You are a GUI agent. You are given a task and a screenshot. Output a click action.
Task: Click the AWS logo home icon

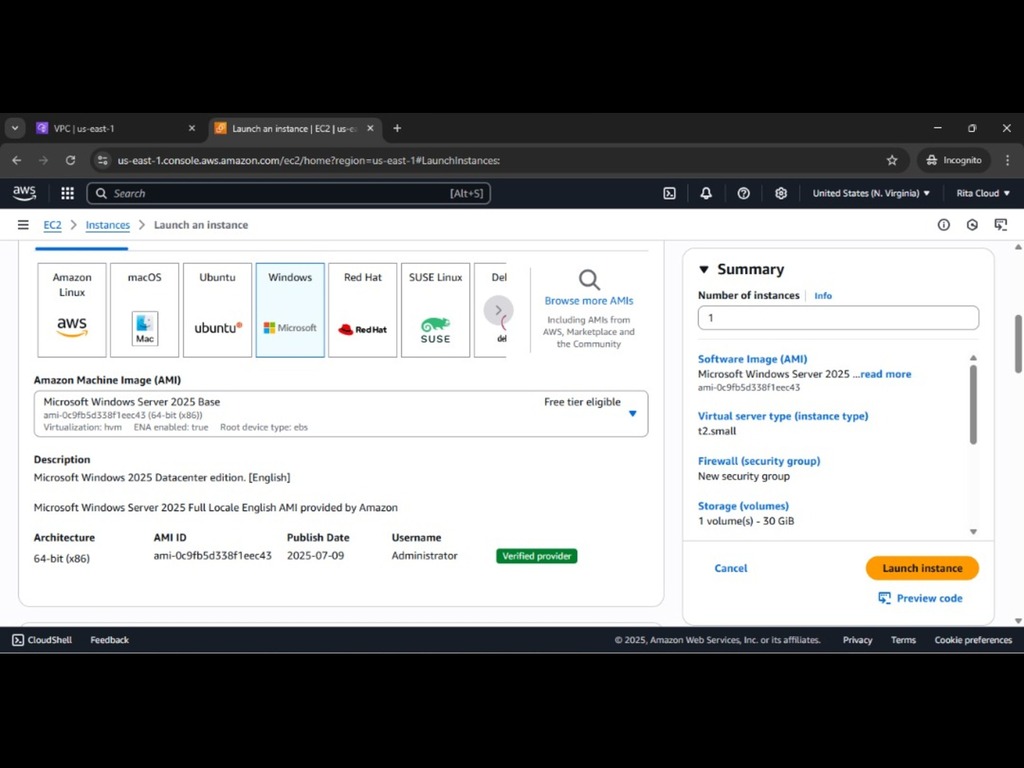coord(24,193)
